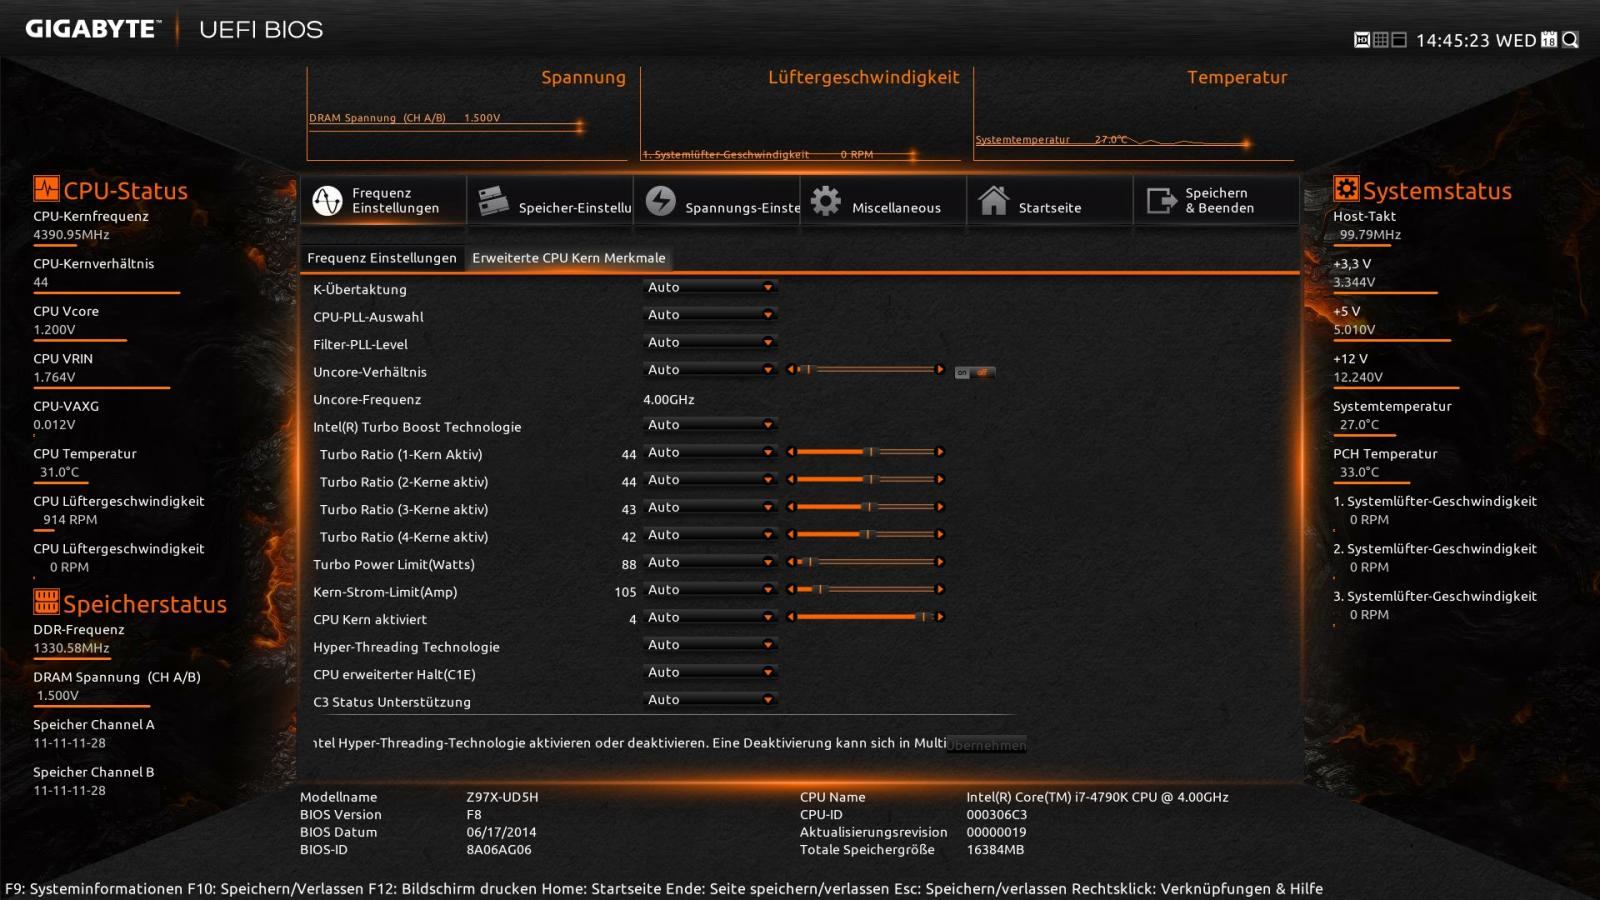Click the BIOS-ID value 8A06AG06
Image resolution: width=1600 pixels, height=900 pixels.
[x=499, y=850]
